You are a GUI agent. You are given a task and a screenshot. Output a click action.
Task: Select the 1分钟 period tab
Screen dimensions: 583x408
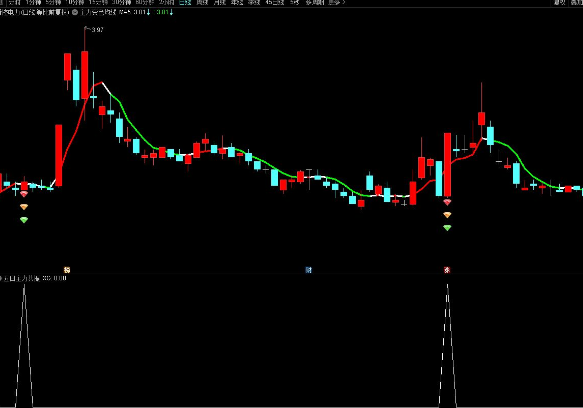tap(33, 3)
